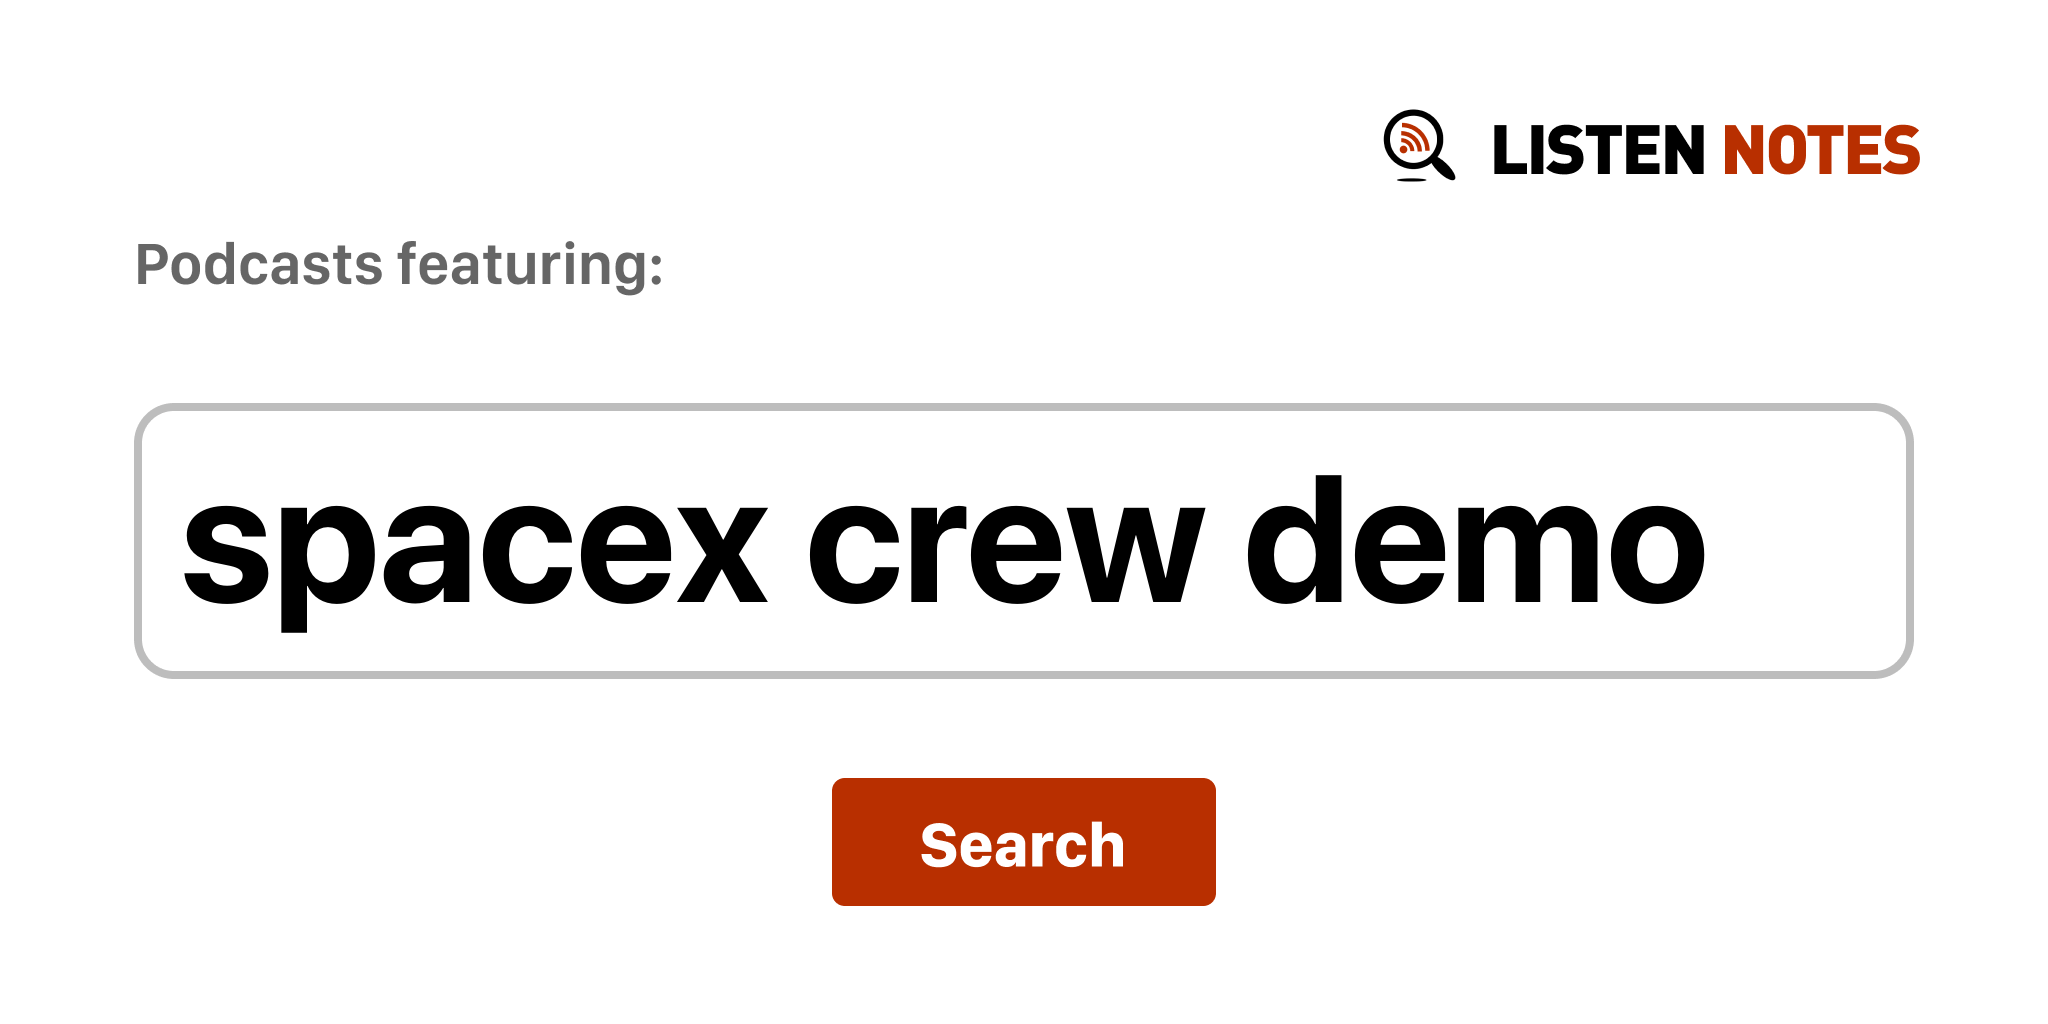Click the word "demo" in the search box
Image resolution: width=2048 pixels, height=1024 pixels.
(x=1475, y=545)
